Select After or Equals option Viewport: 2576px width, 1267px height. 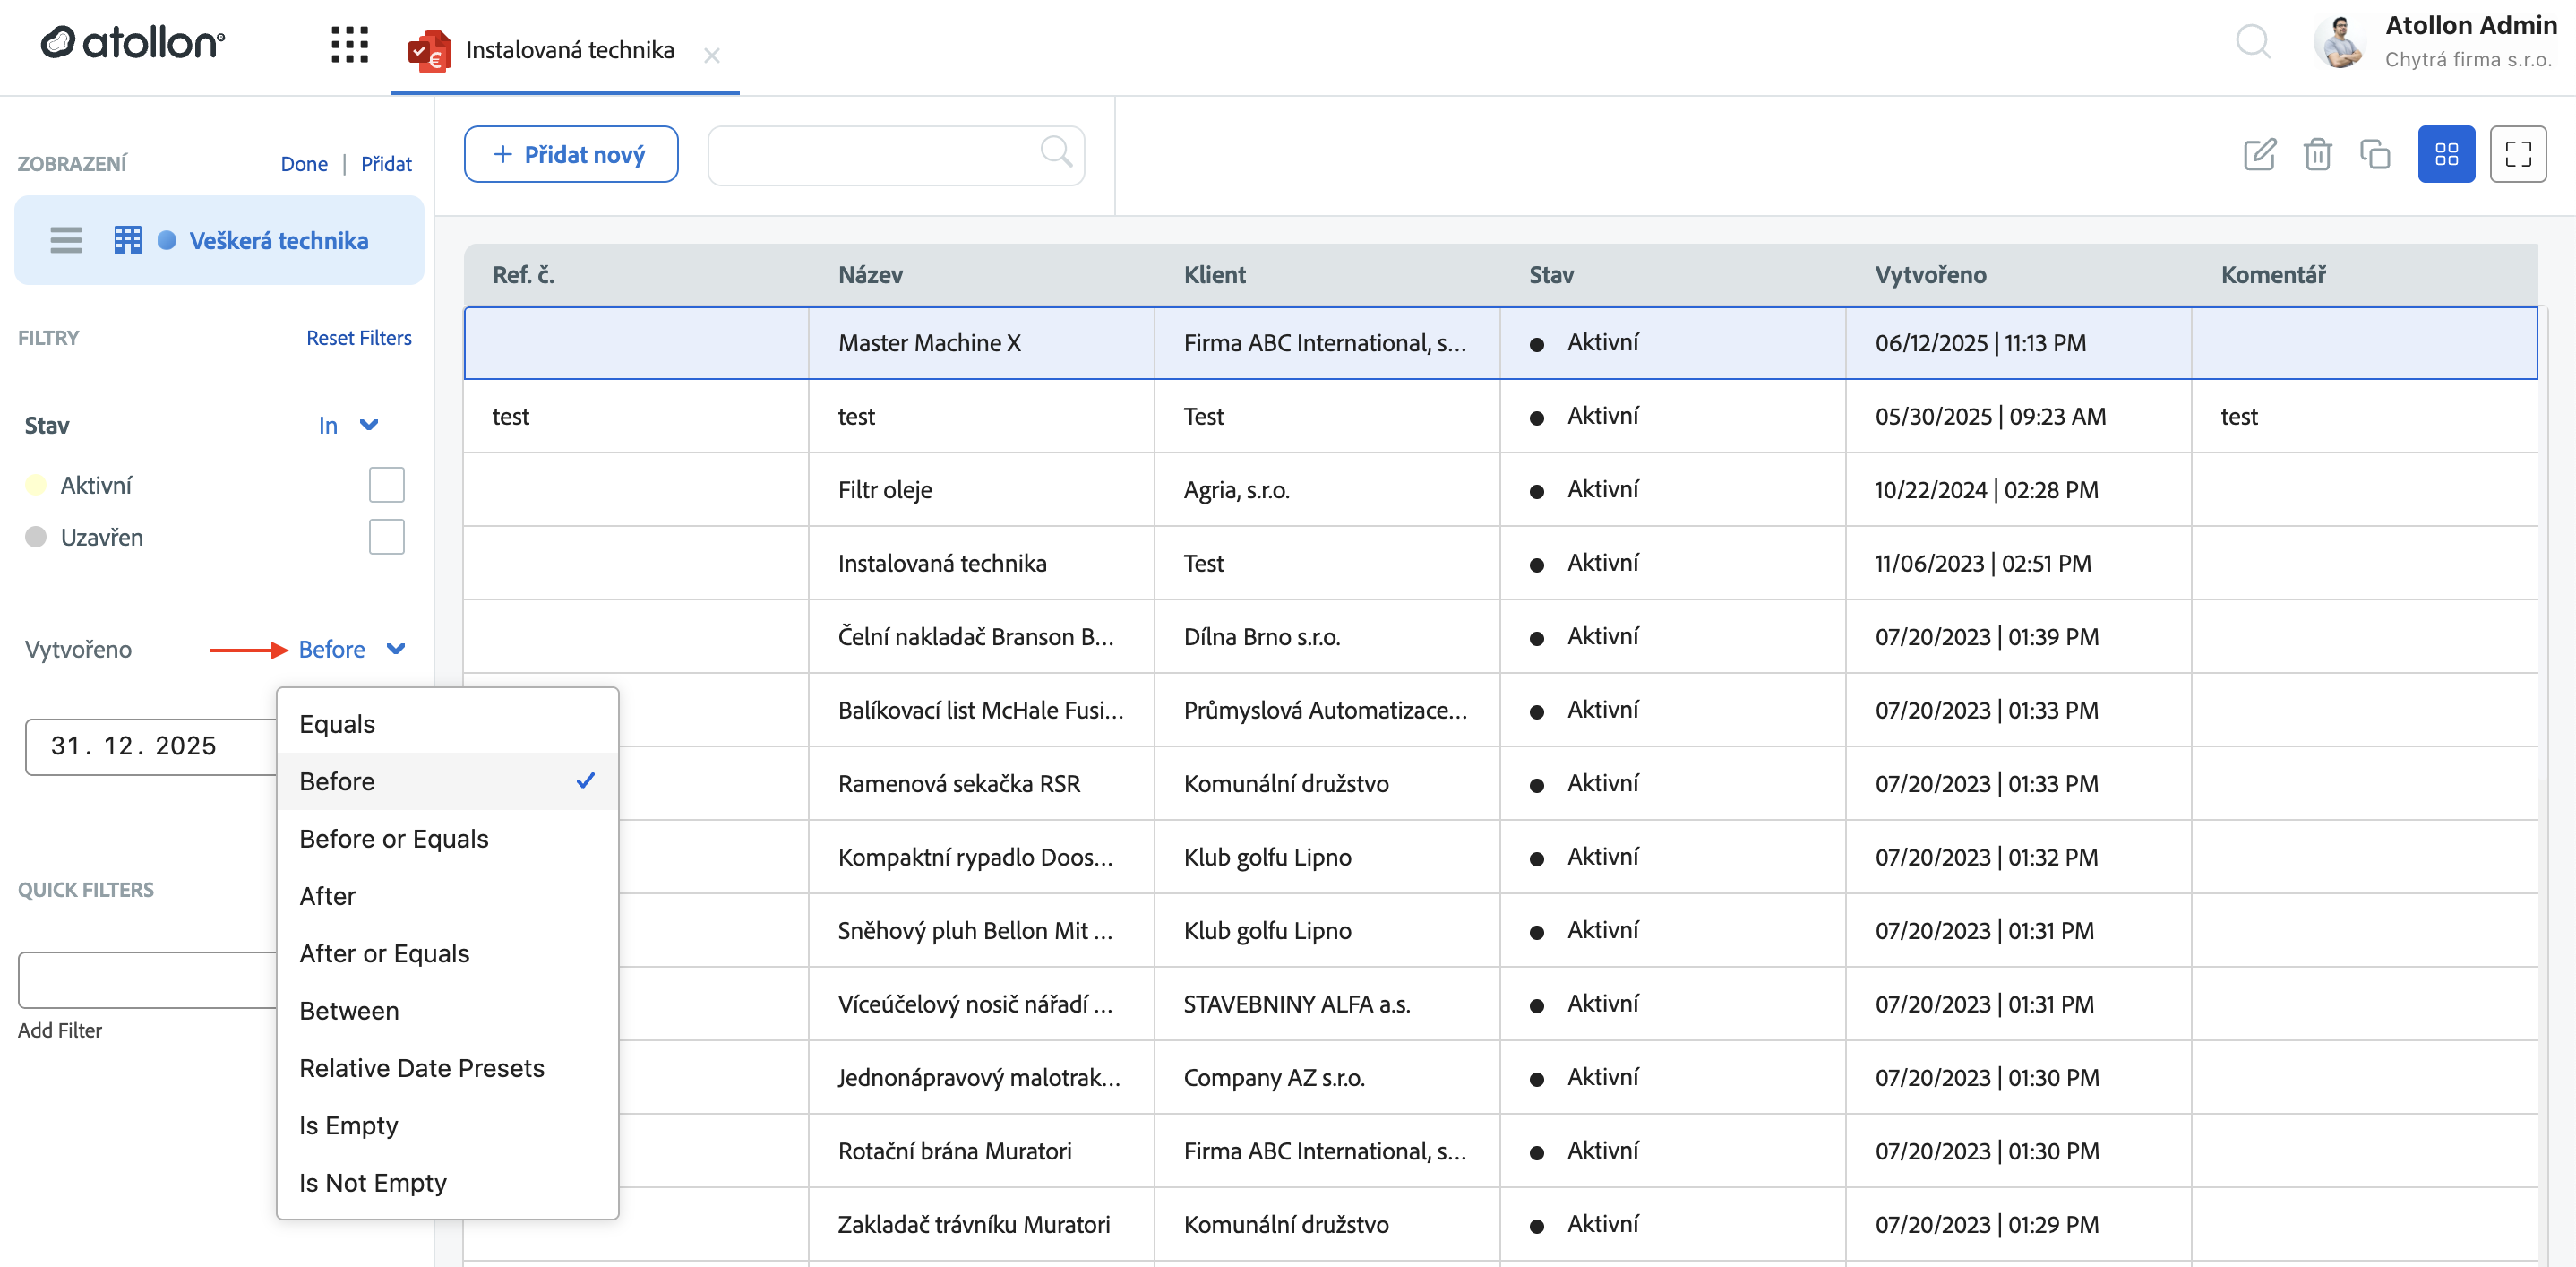(384, 953)
